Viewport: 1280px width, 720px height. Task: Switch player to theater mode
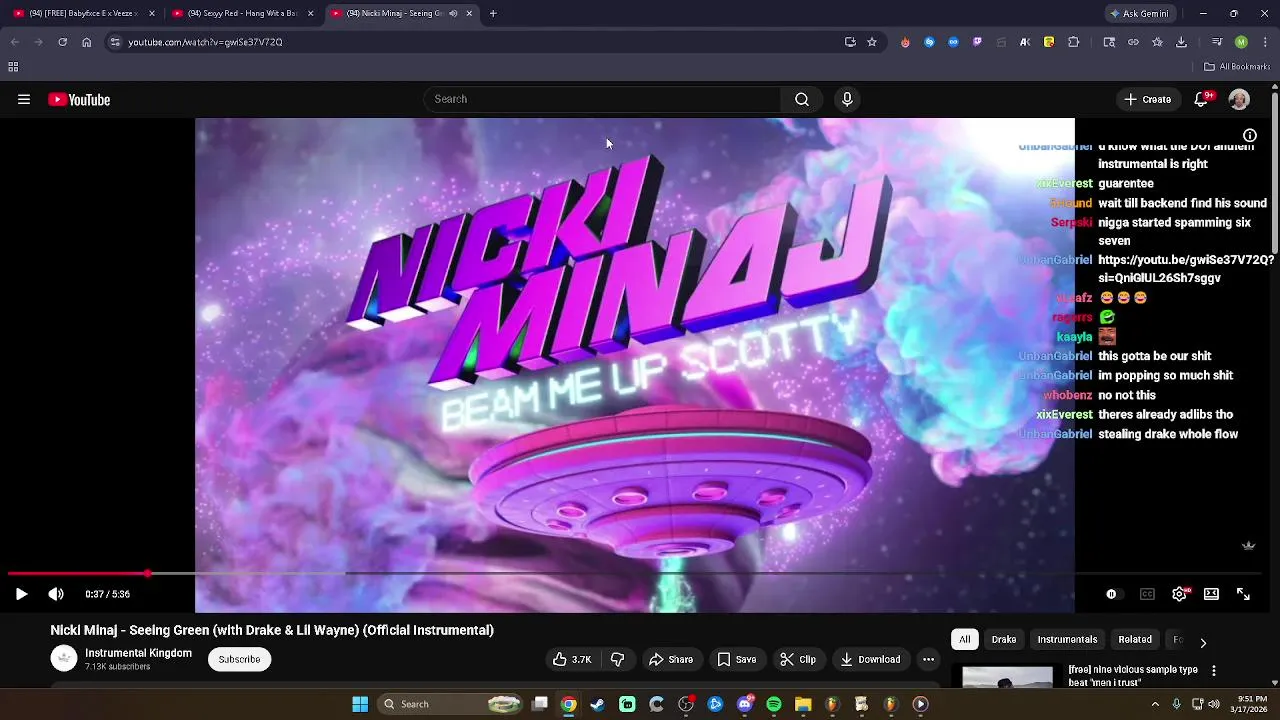pos(1211,594)
